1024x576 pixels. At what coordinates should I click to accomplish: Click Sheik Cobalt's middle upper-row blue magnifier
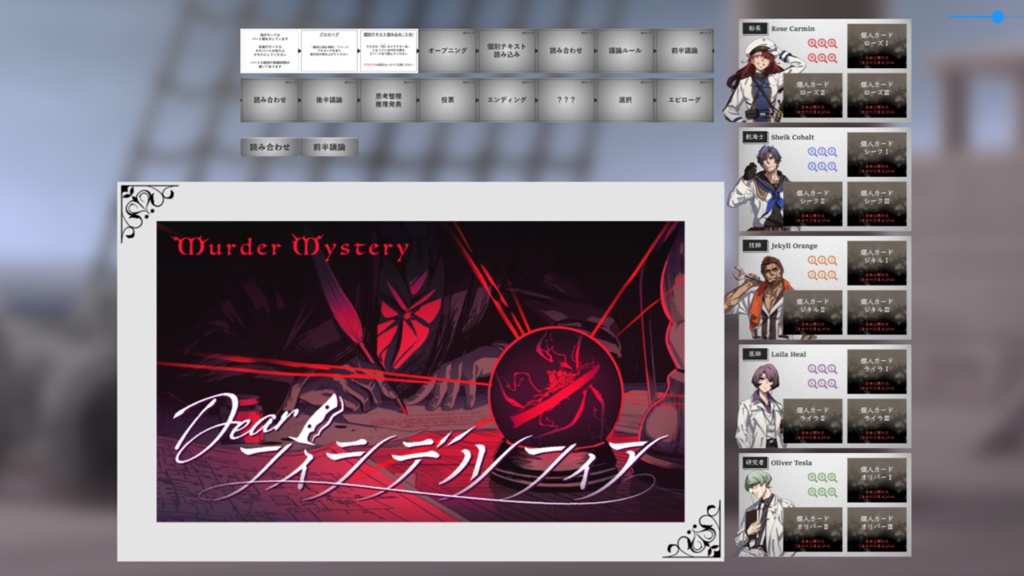point(822,152)
